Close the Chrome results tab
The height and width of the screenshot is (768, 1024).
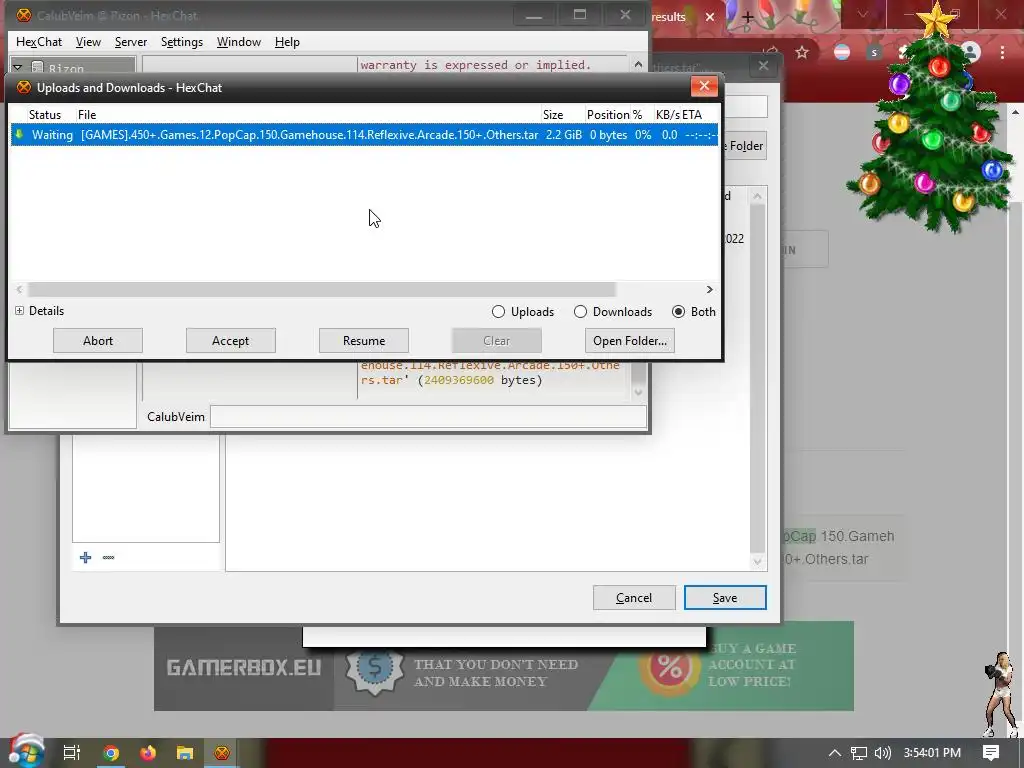click(x=710, y=17)
